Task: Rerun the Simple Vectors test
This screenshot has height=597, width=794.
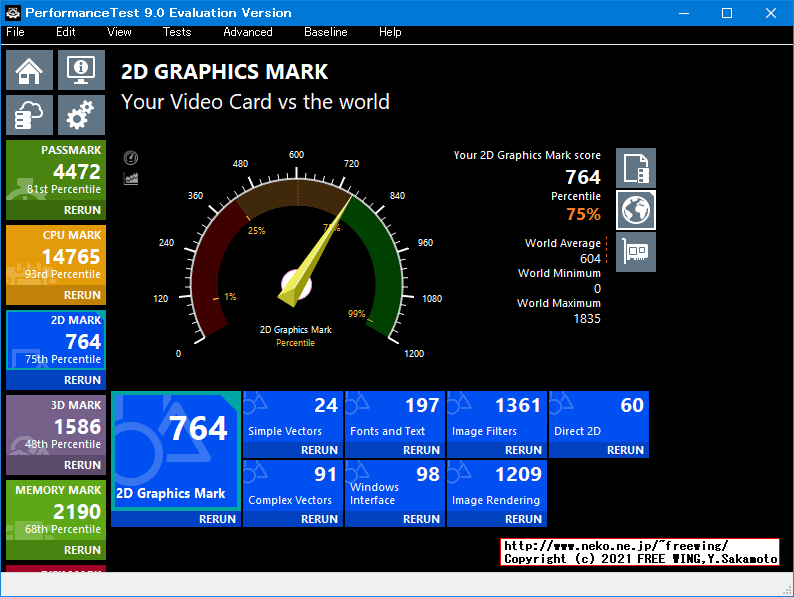Action: pyautogui.click(x=319, y=450)
